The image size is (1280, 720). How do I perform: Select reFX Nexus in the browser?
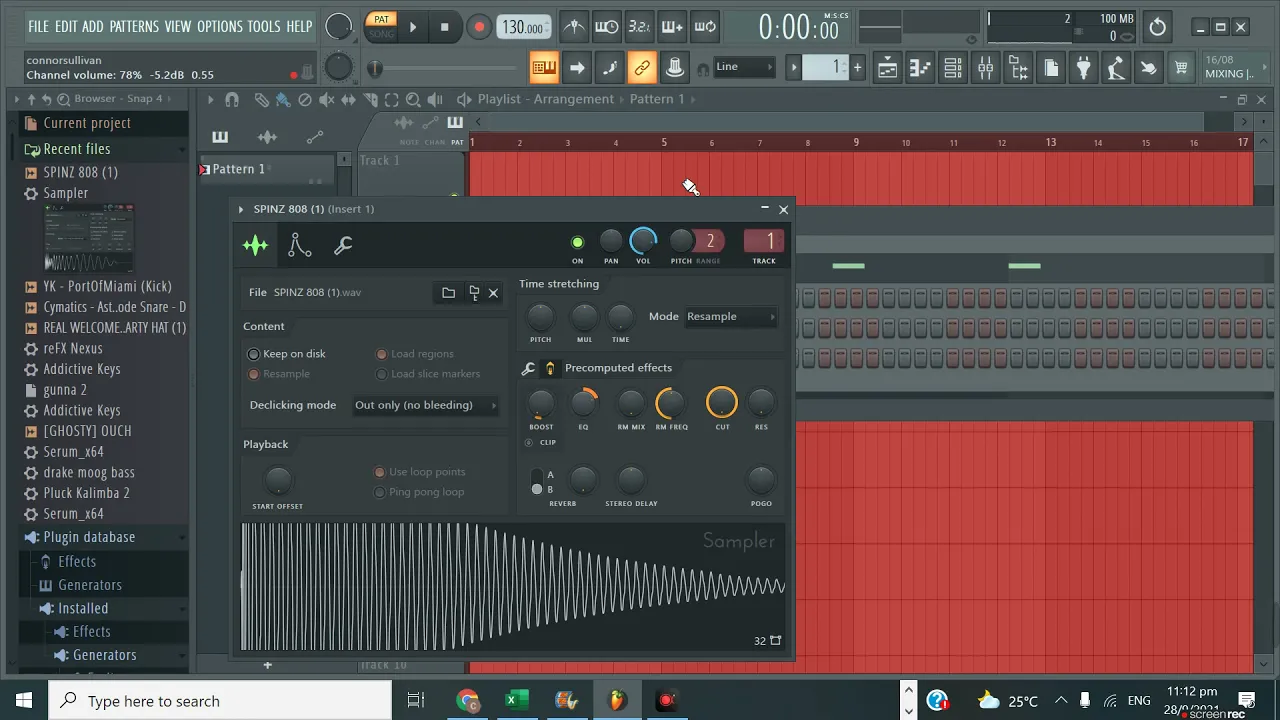[72, 349]
